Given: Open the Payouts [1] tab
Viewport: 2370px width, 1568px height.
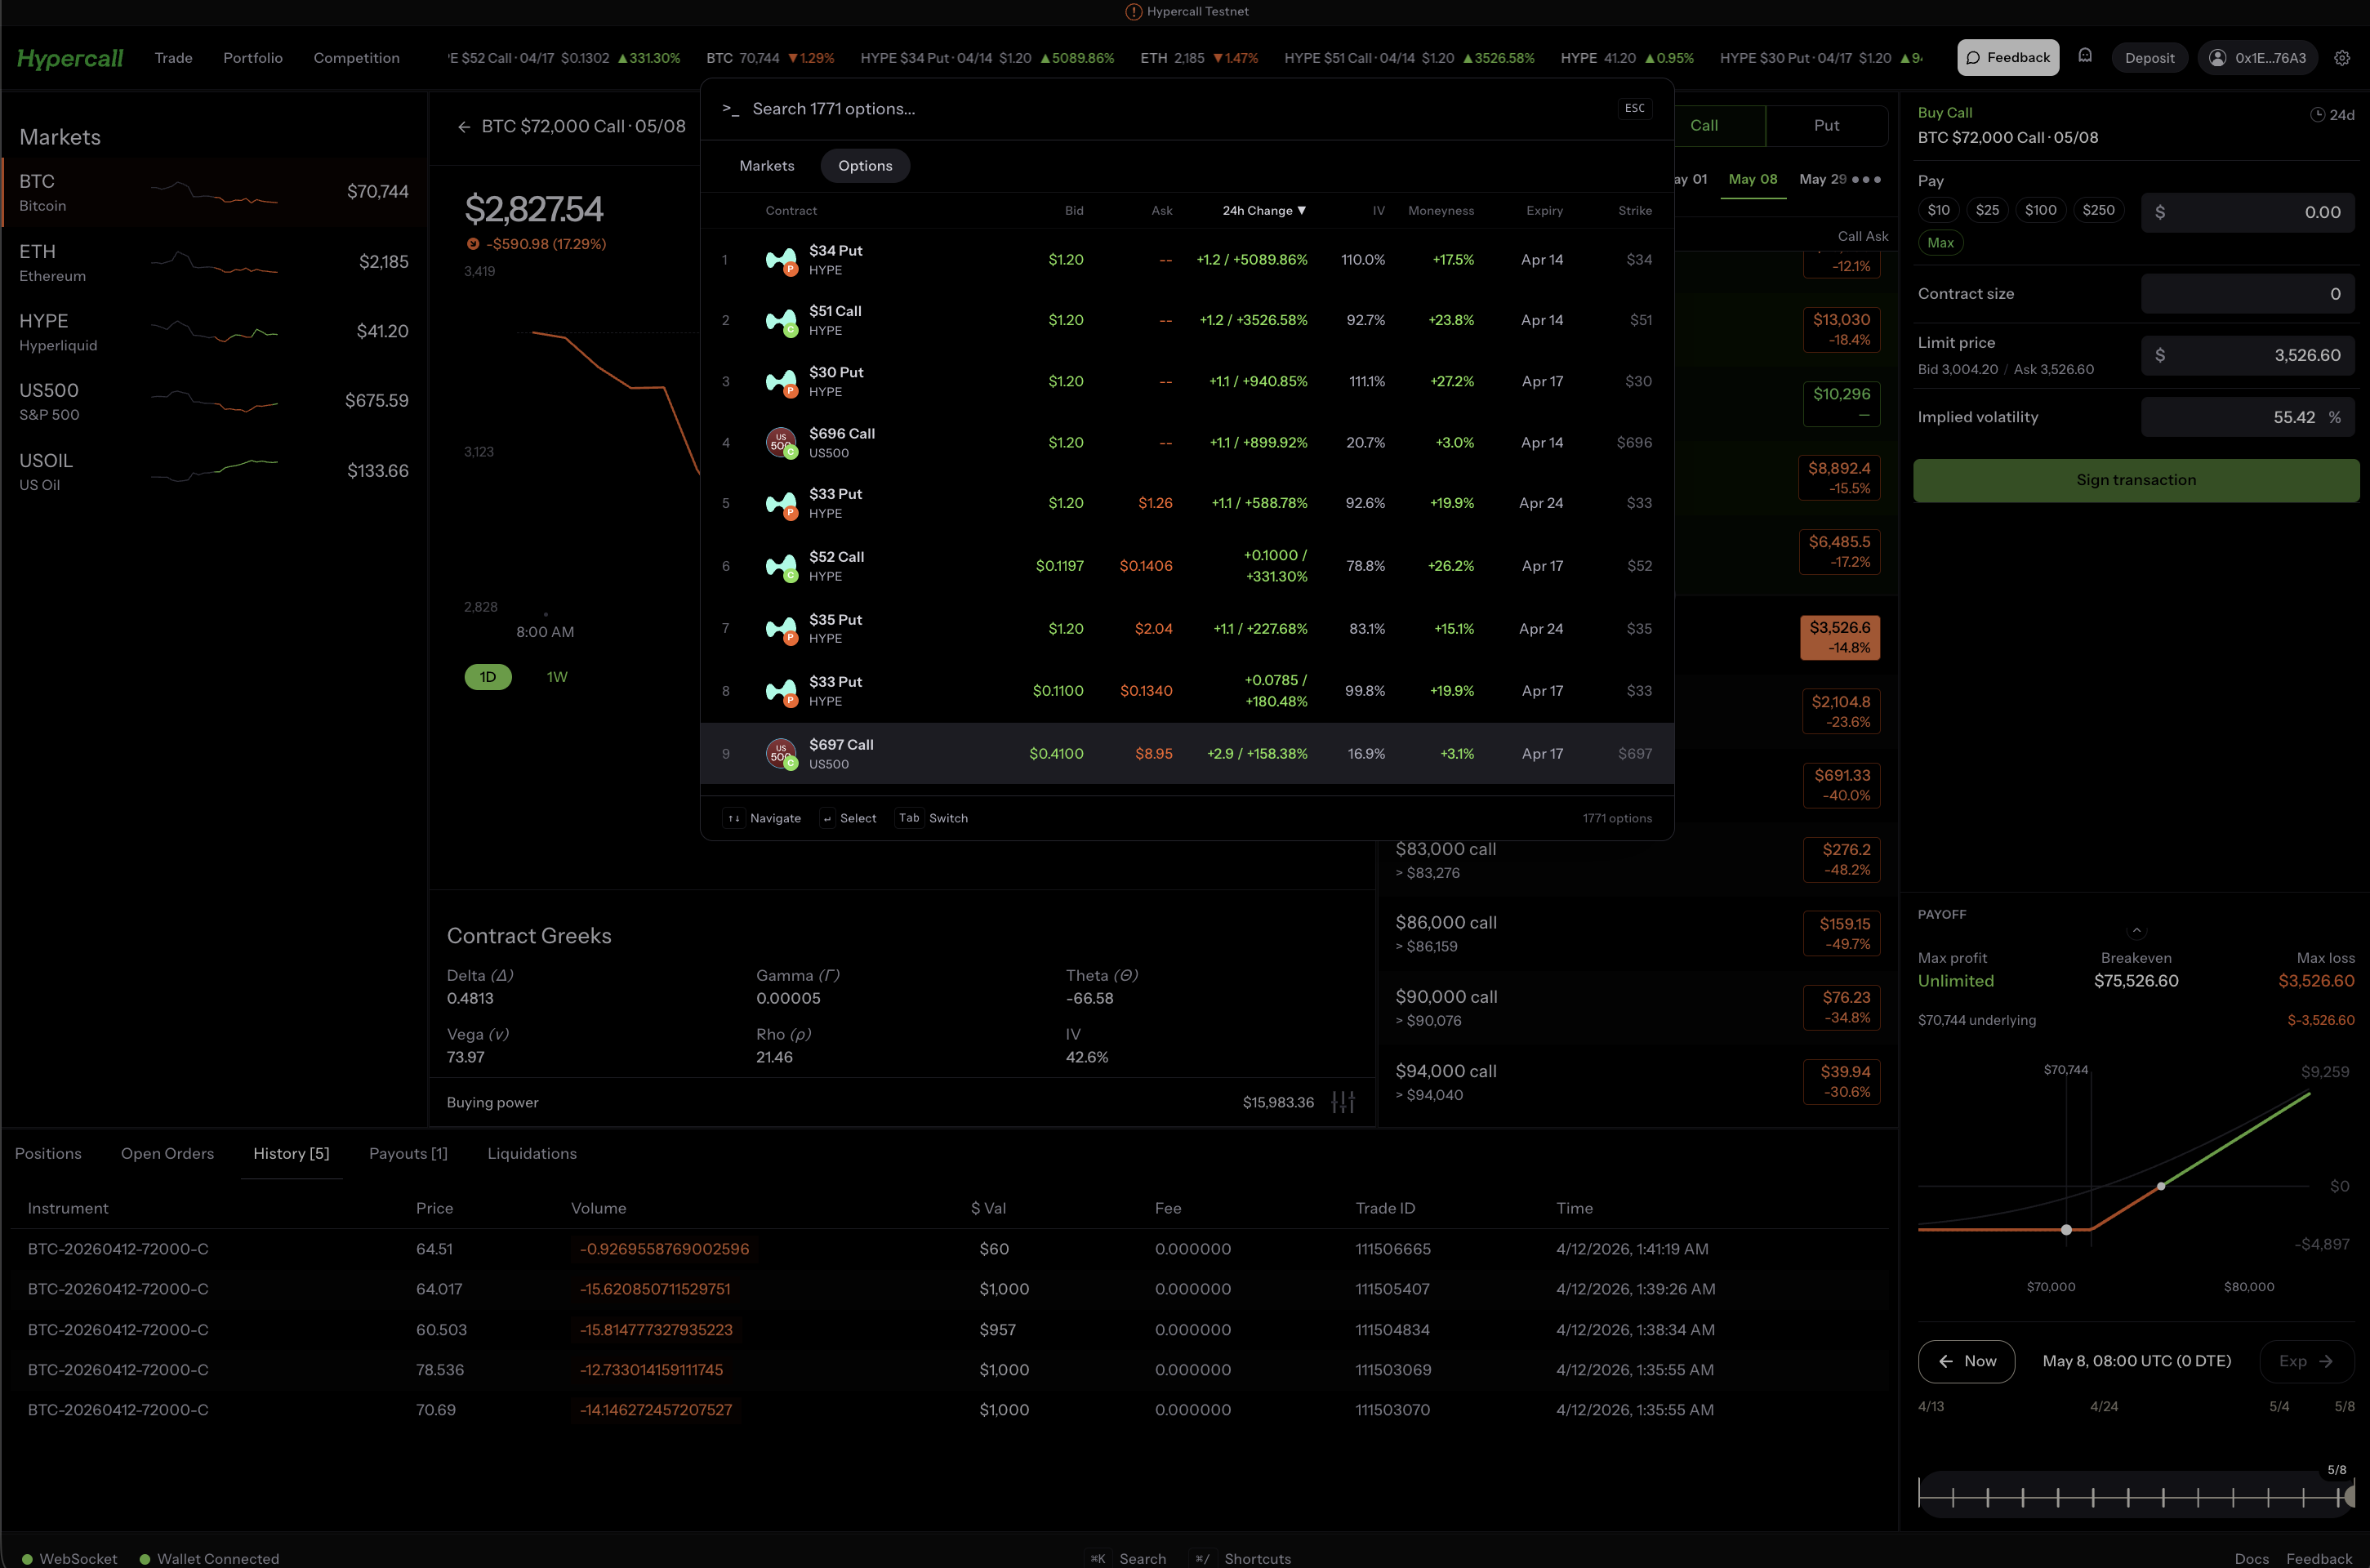Looking at the screenshot, I should (408, 1153).
